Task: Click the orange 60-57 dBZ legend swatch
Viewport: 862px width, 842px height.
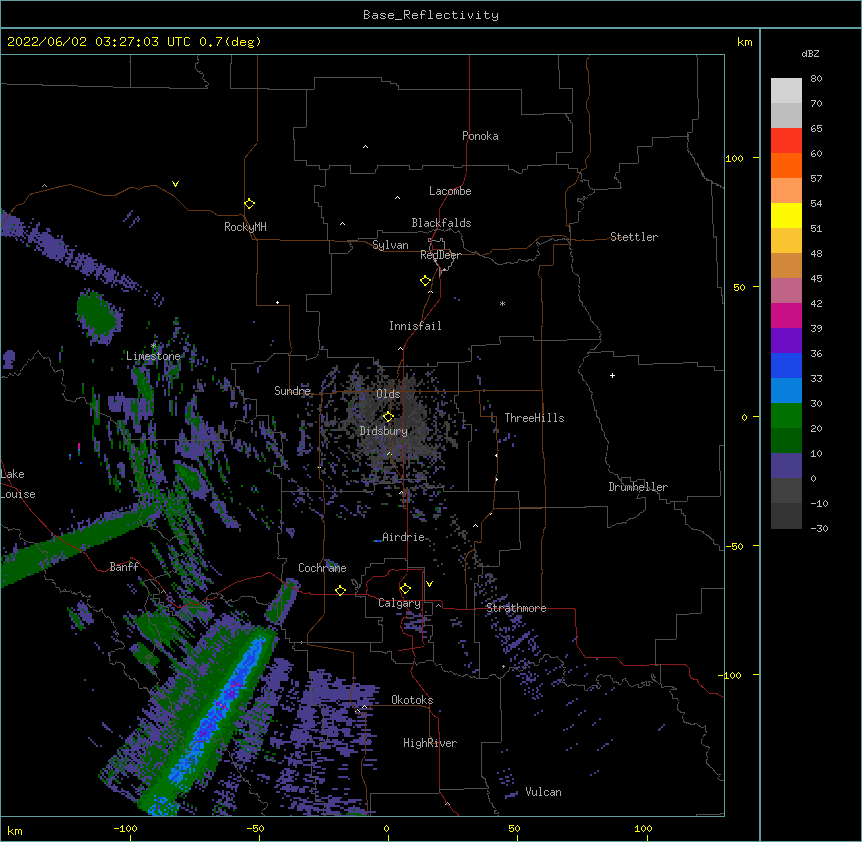Action: click(786, 165)
